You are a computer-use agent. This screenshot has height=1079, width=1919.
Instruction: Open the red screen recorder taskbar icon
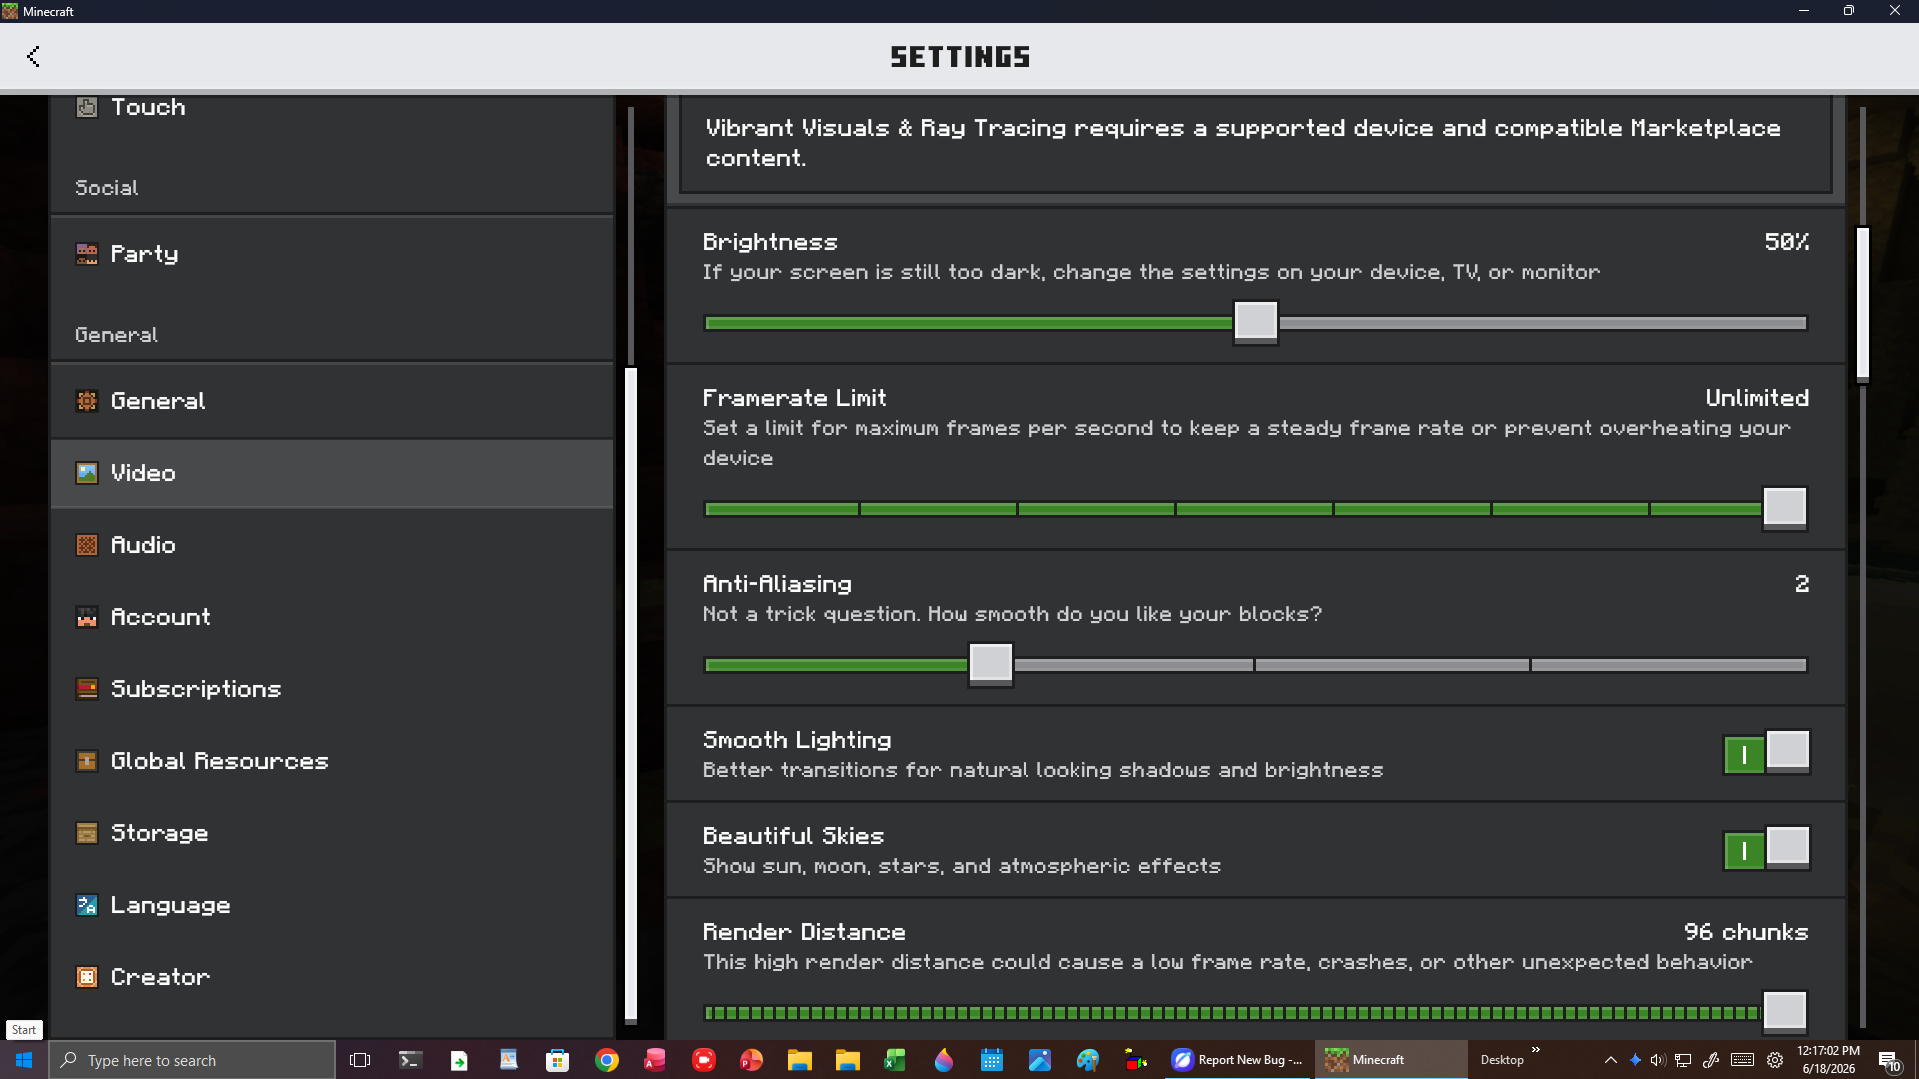pos(704,1060)
